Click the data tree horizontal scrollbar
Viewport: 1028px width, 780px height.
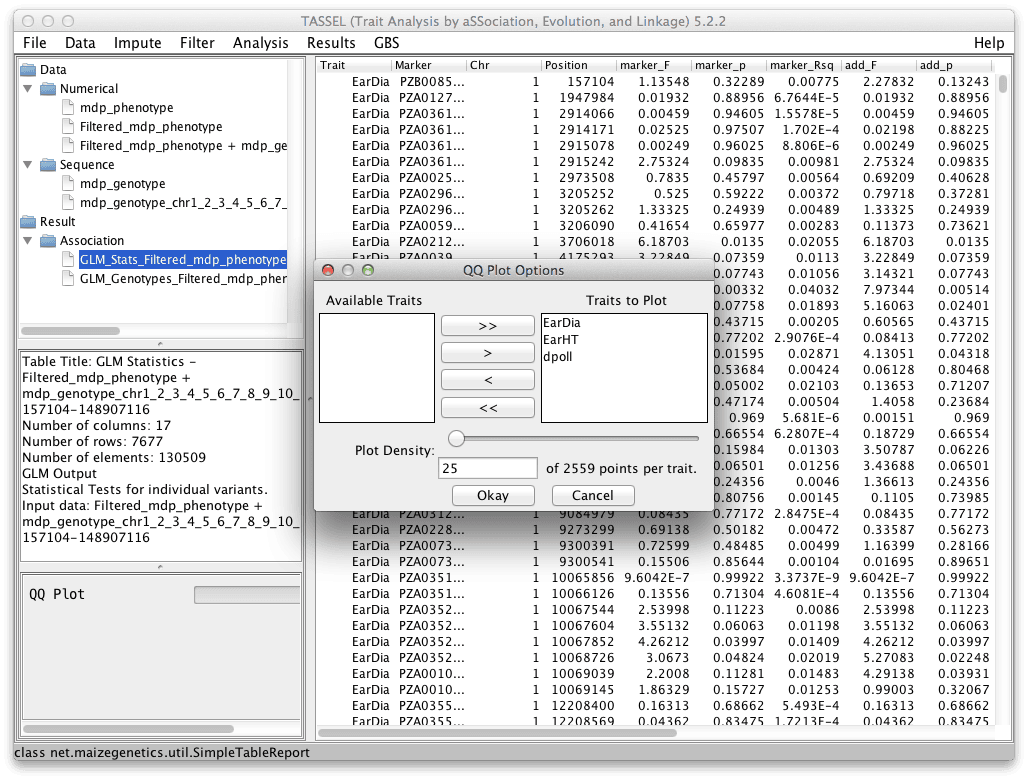point(70,331)
